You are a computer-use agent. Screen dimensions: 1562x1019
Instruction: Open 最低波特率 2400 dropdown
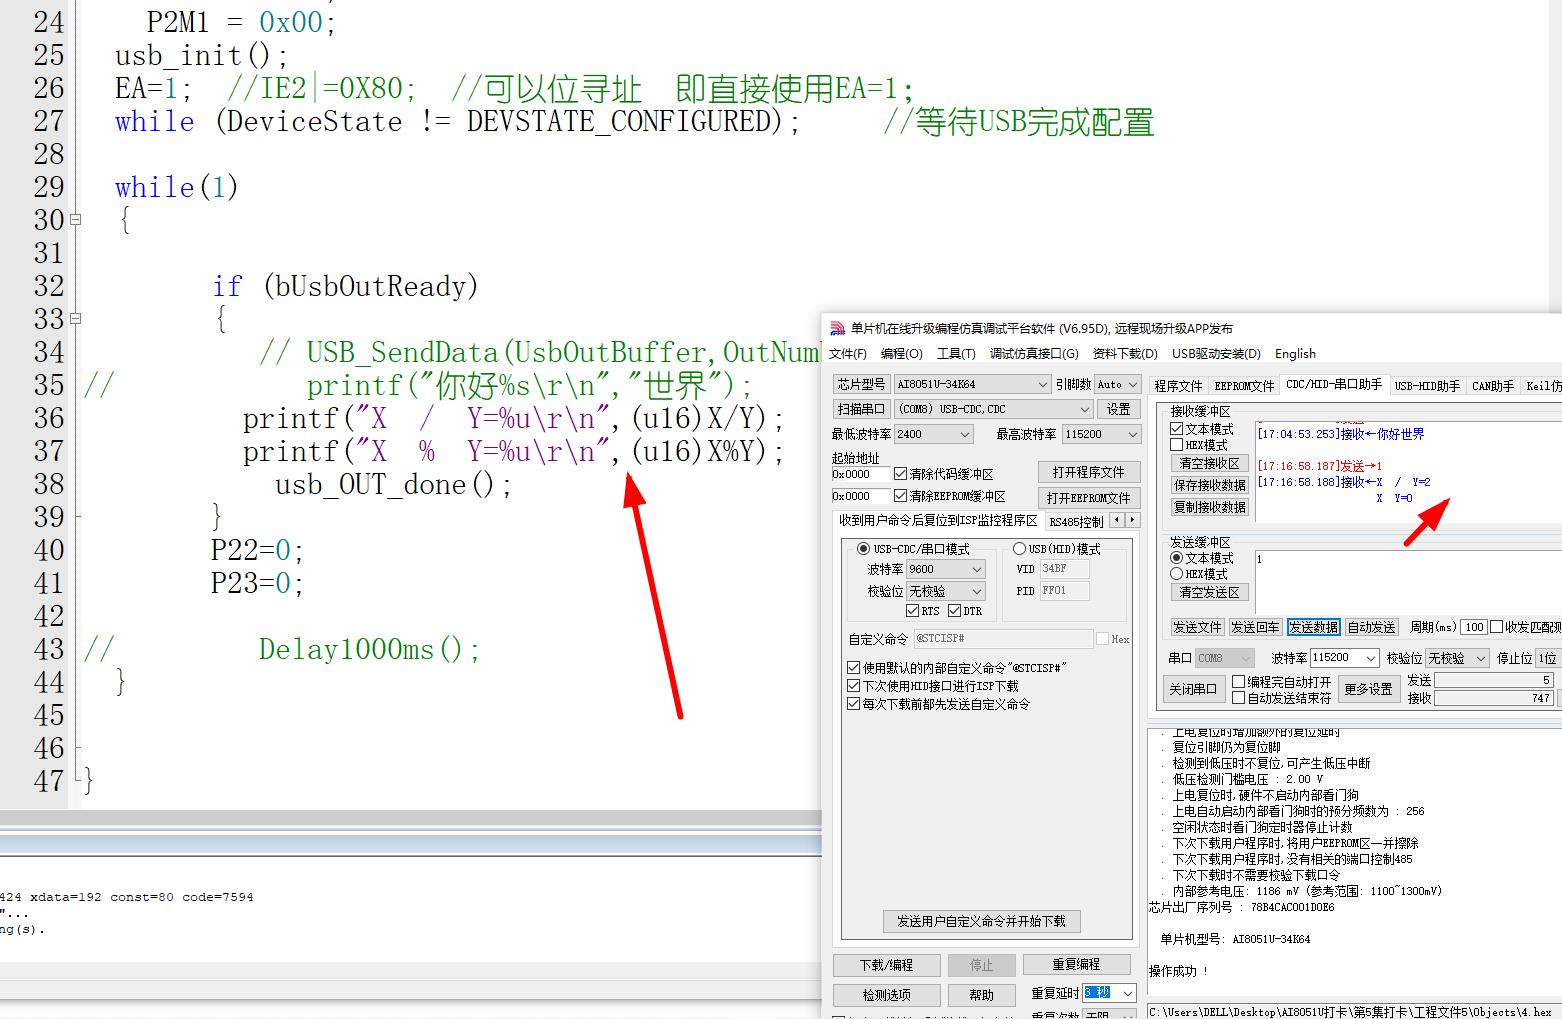934,434
